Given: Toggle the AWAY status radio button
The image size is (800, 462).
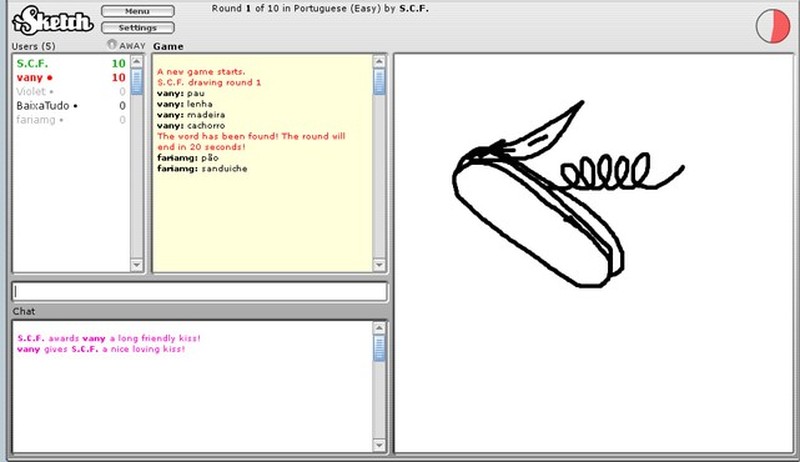Looking at the screenshot, I should click(112, 45).
